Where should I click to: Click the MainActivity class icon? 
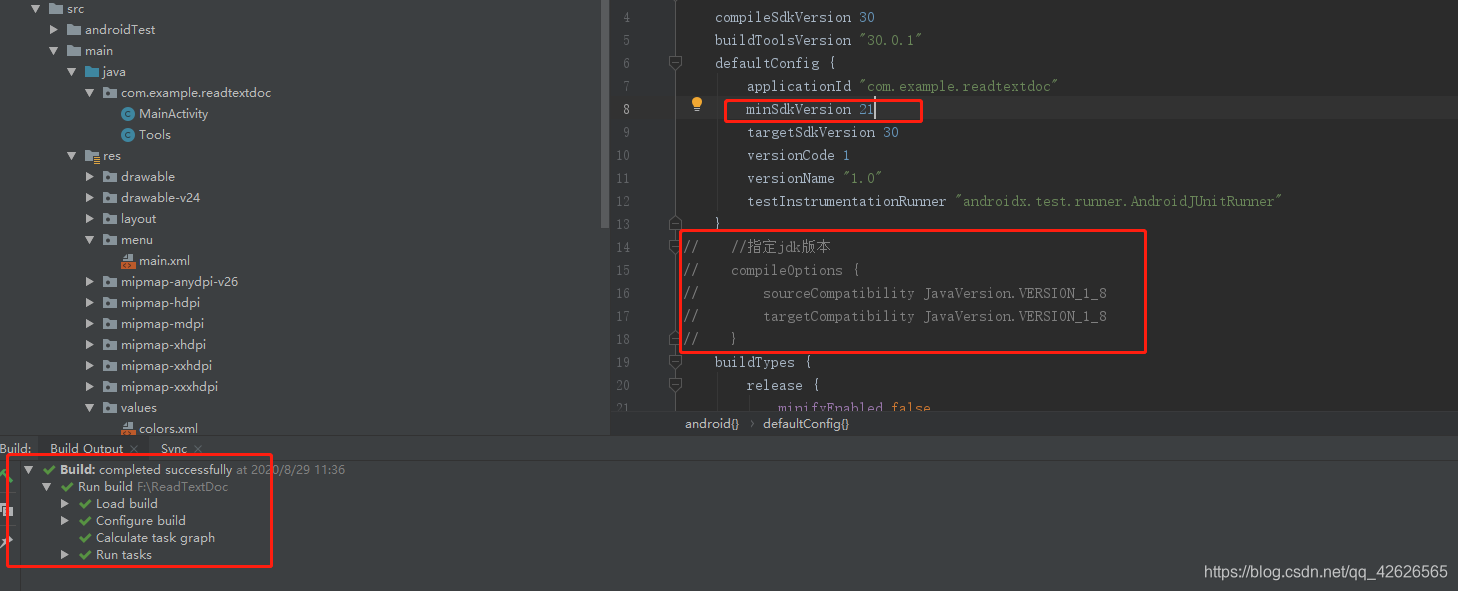[127, 114]
